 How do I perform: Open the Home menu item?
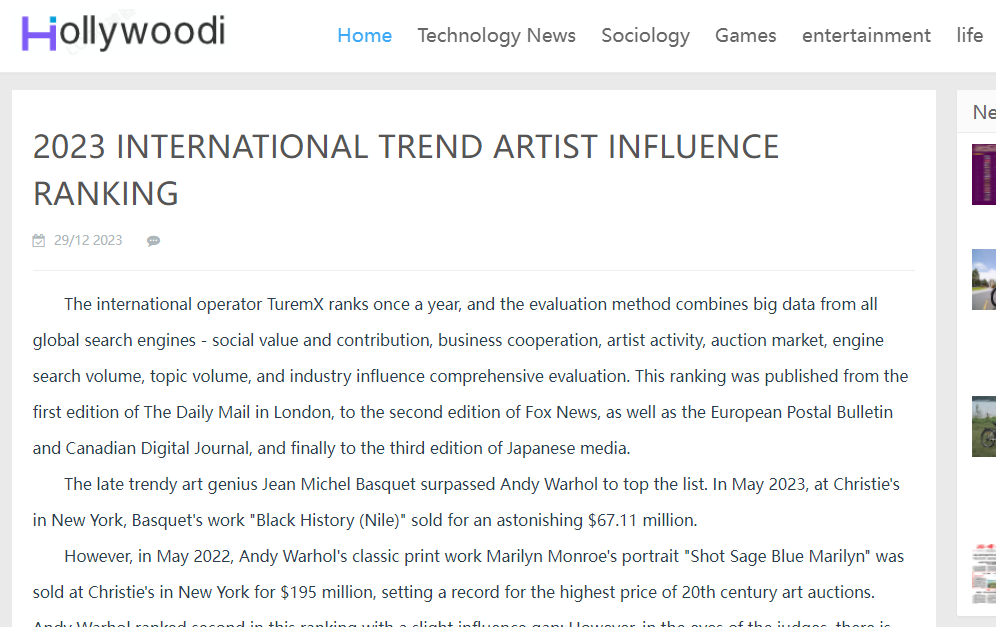coord(365,36)
